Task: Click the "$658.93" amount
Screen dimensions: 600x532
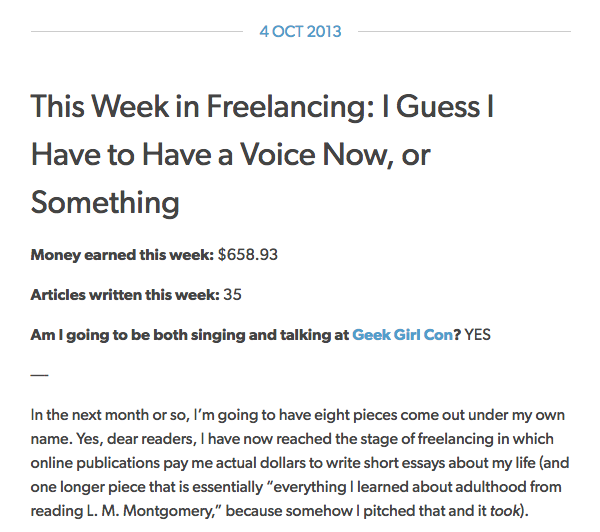Action: (247, 254)
